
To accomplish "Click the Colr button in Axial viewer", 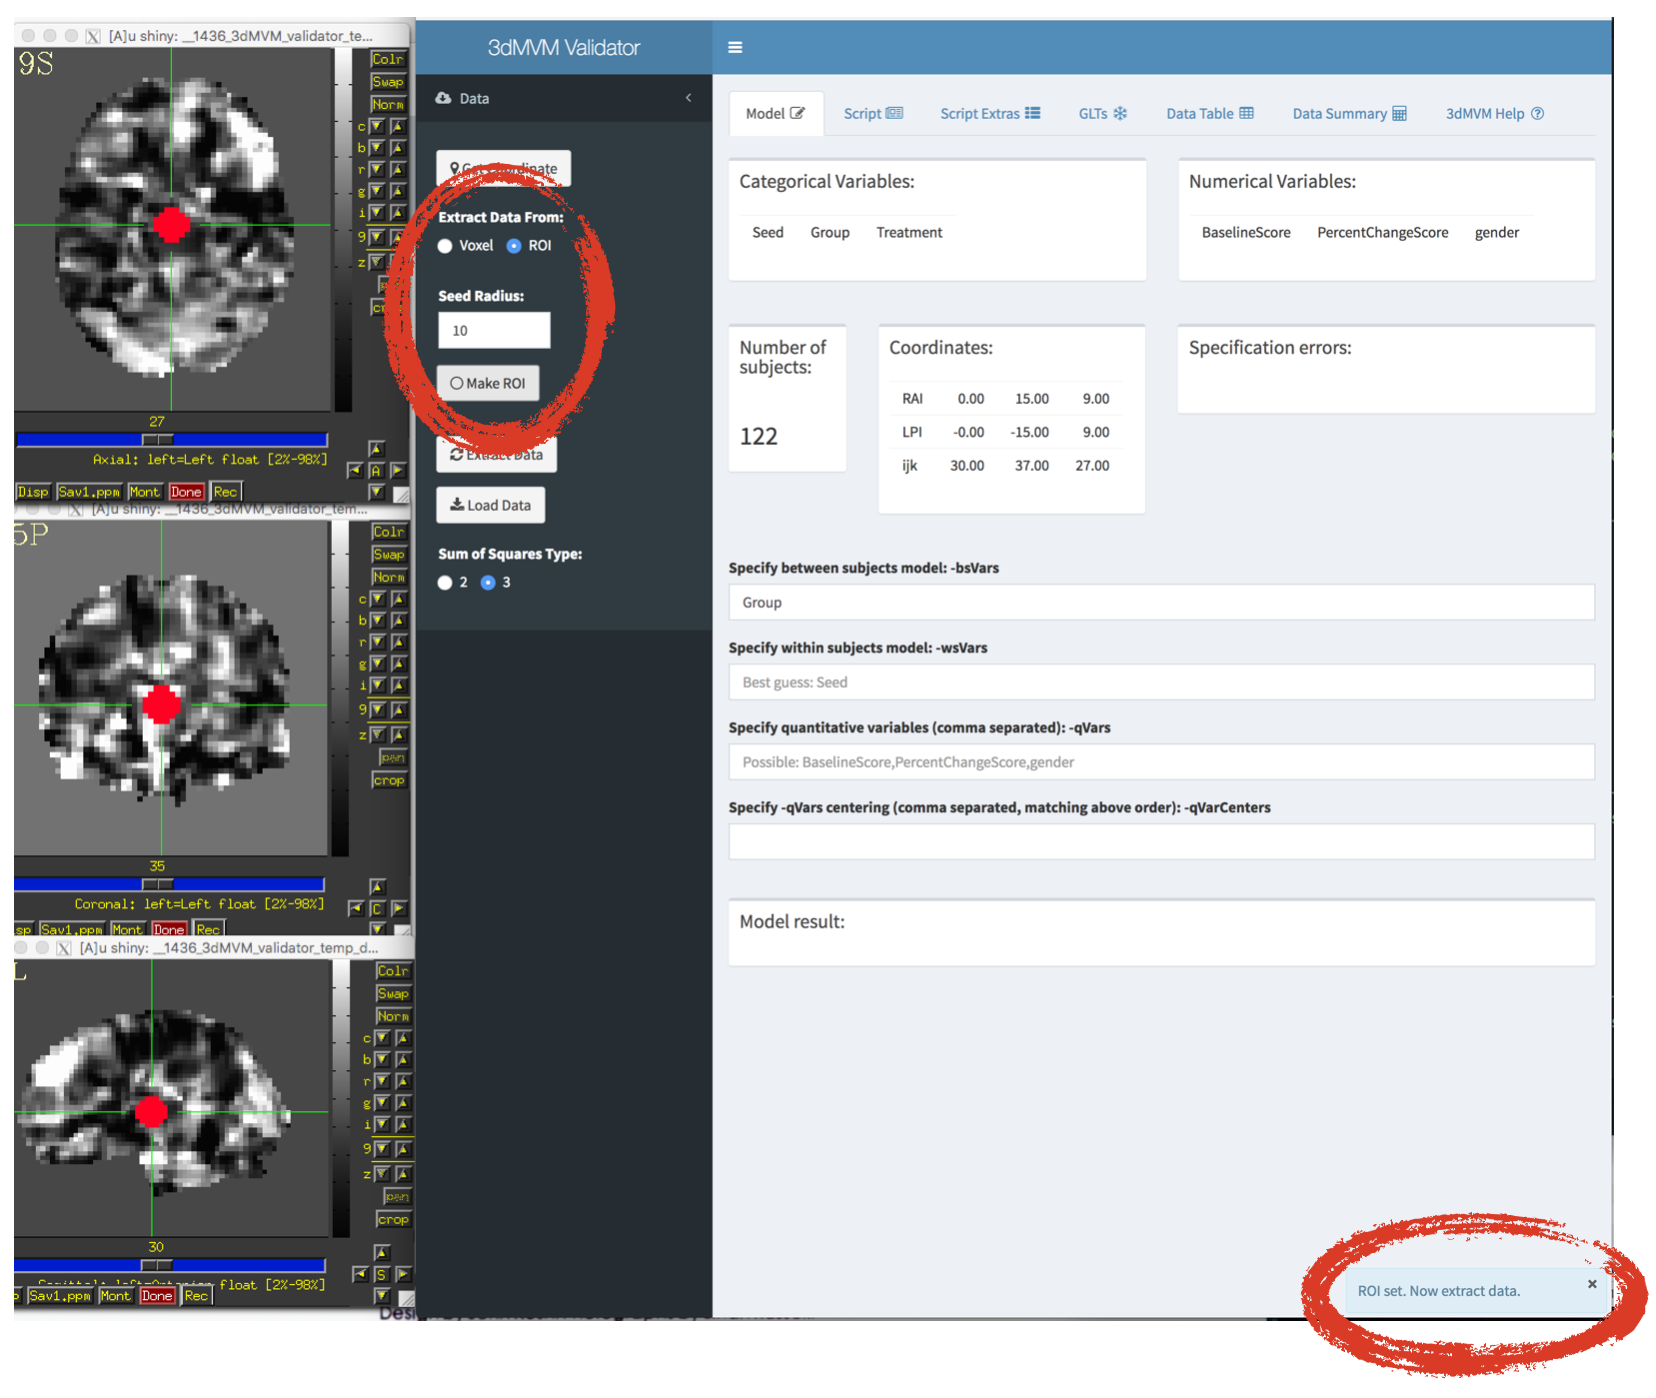I will click(388, 59).
